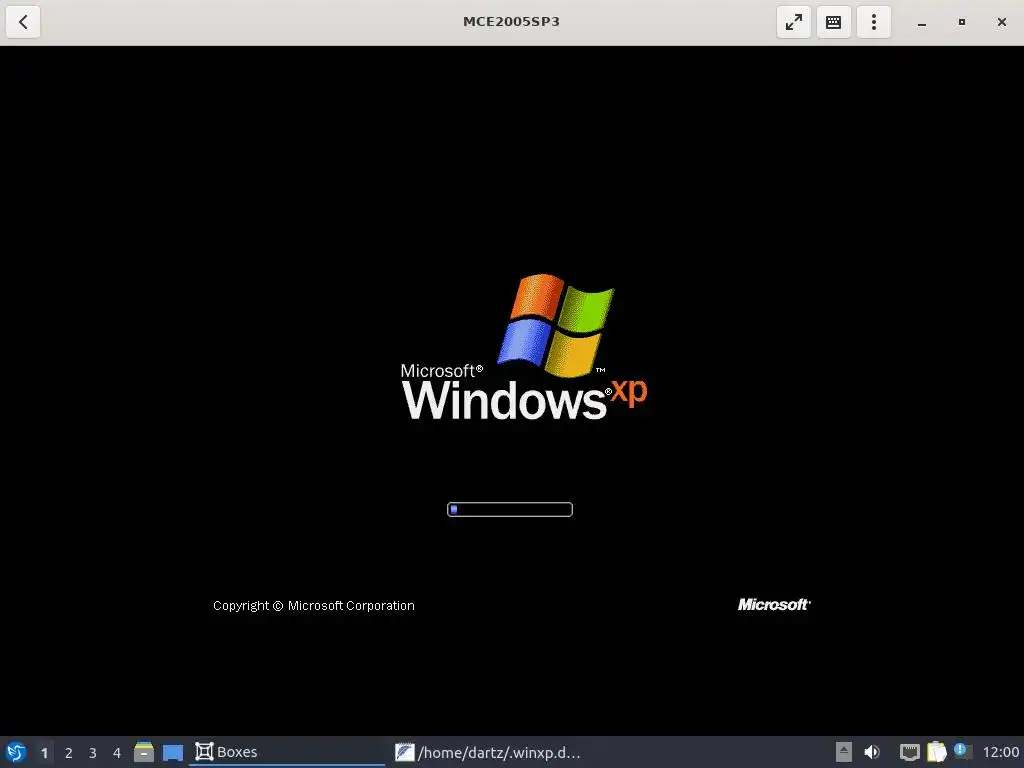Click the Windows XP boot progress bar
1024x768 pixels.
[x=510, y=509]
